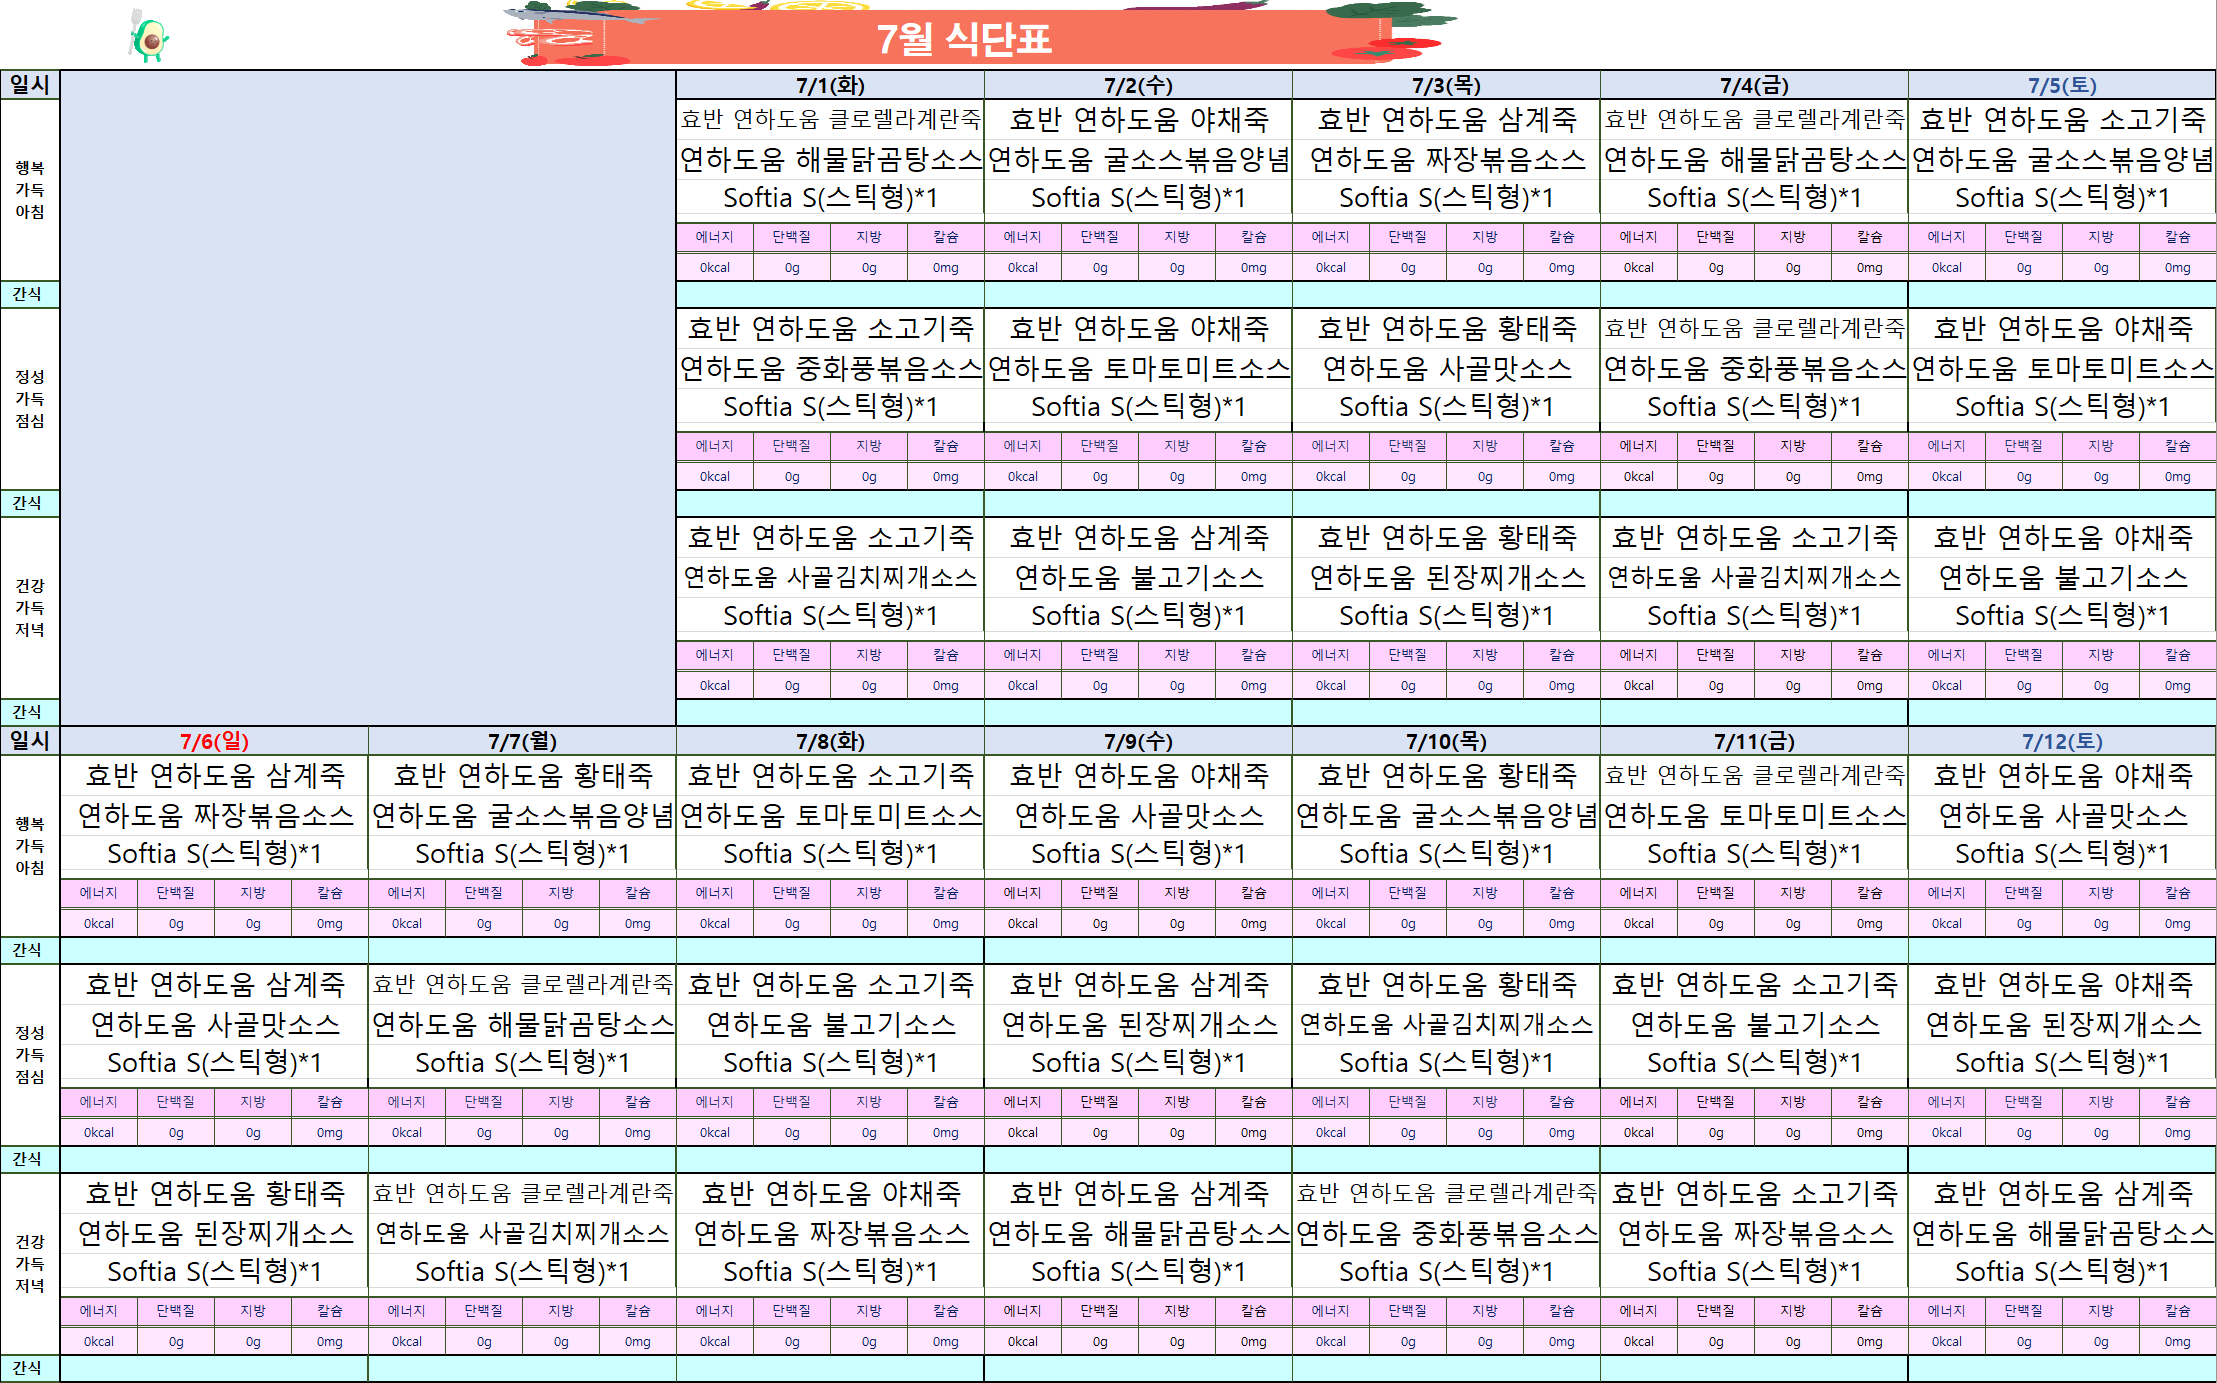Viewport: 2217px width, 1383px height.
Task: Click '효반 연하도움 야채죽' in 7/12 breakfast
Action: tap(2062, 776)
